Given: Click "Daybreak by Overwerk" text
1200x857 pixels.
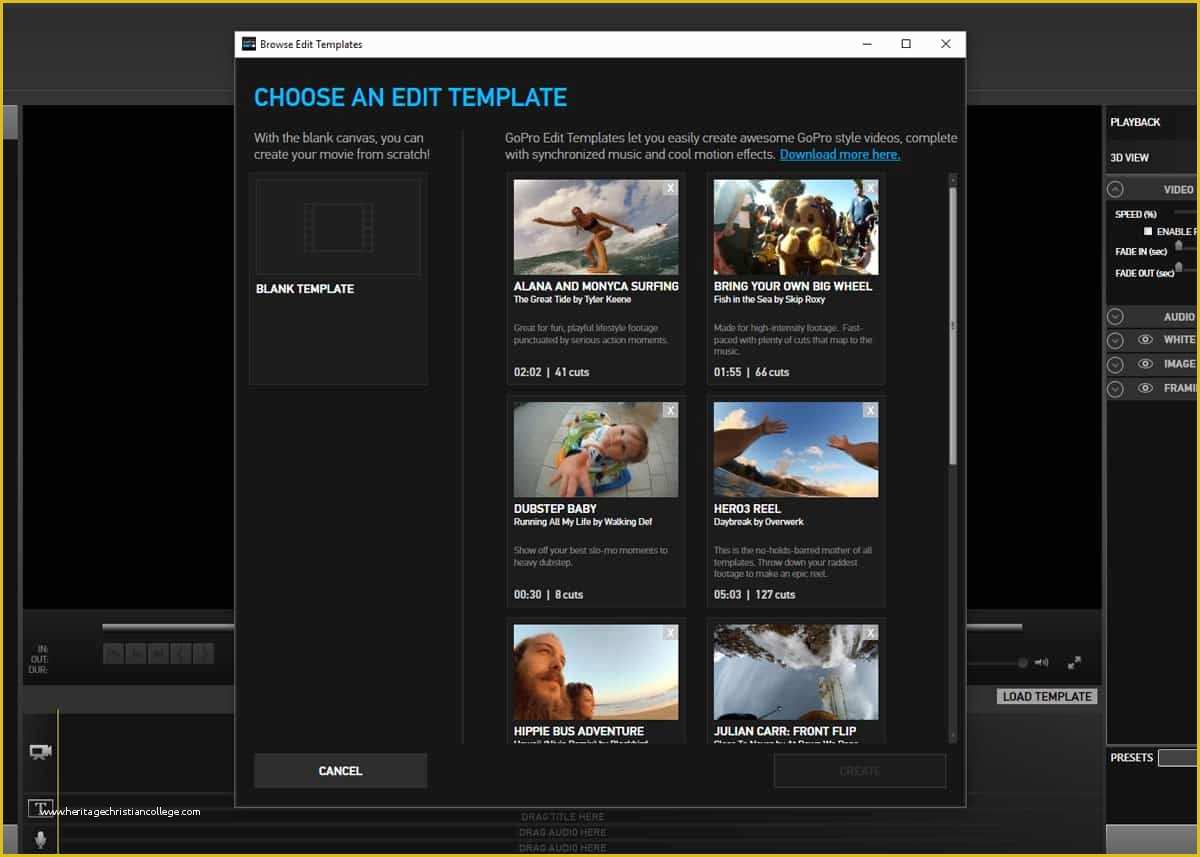Looking at the screenshot, I should 759,522.
